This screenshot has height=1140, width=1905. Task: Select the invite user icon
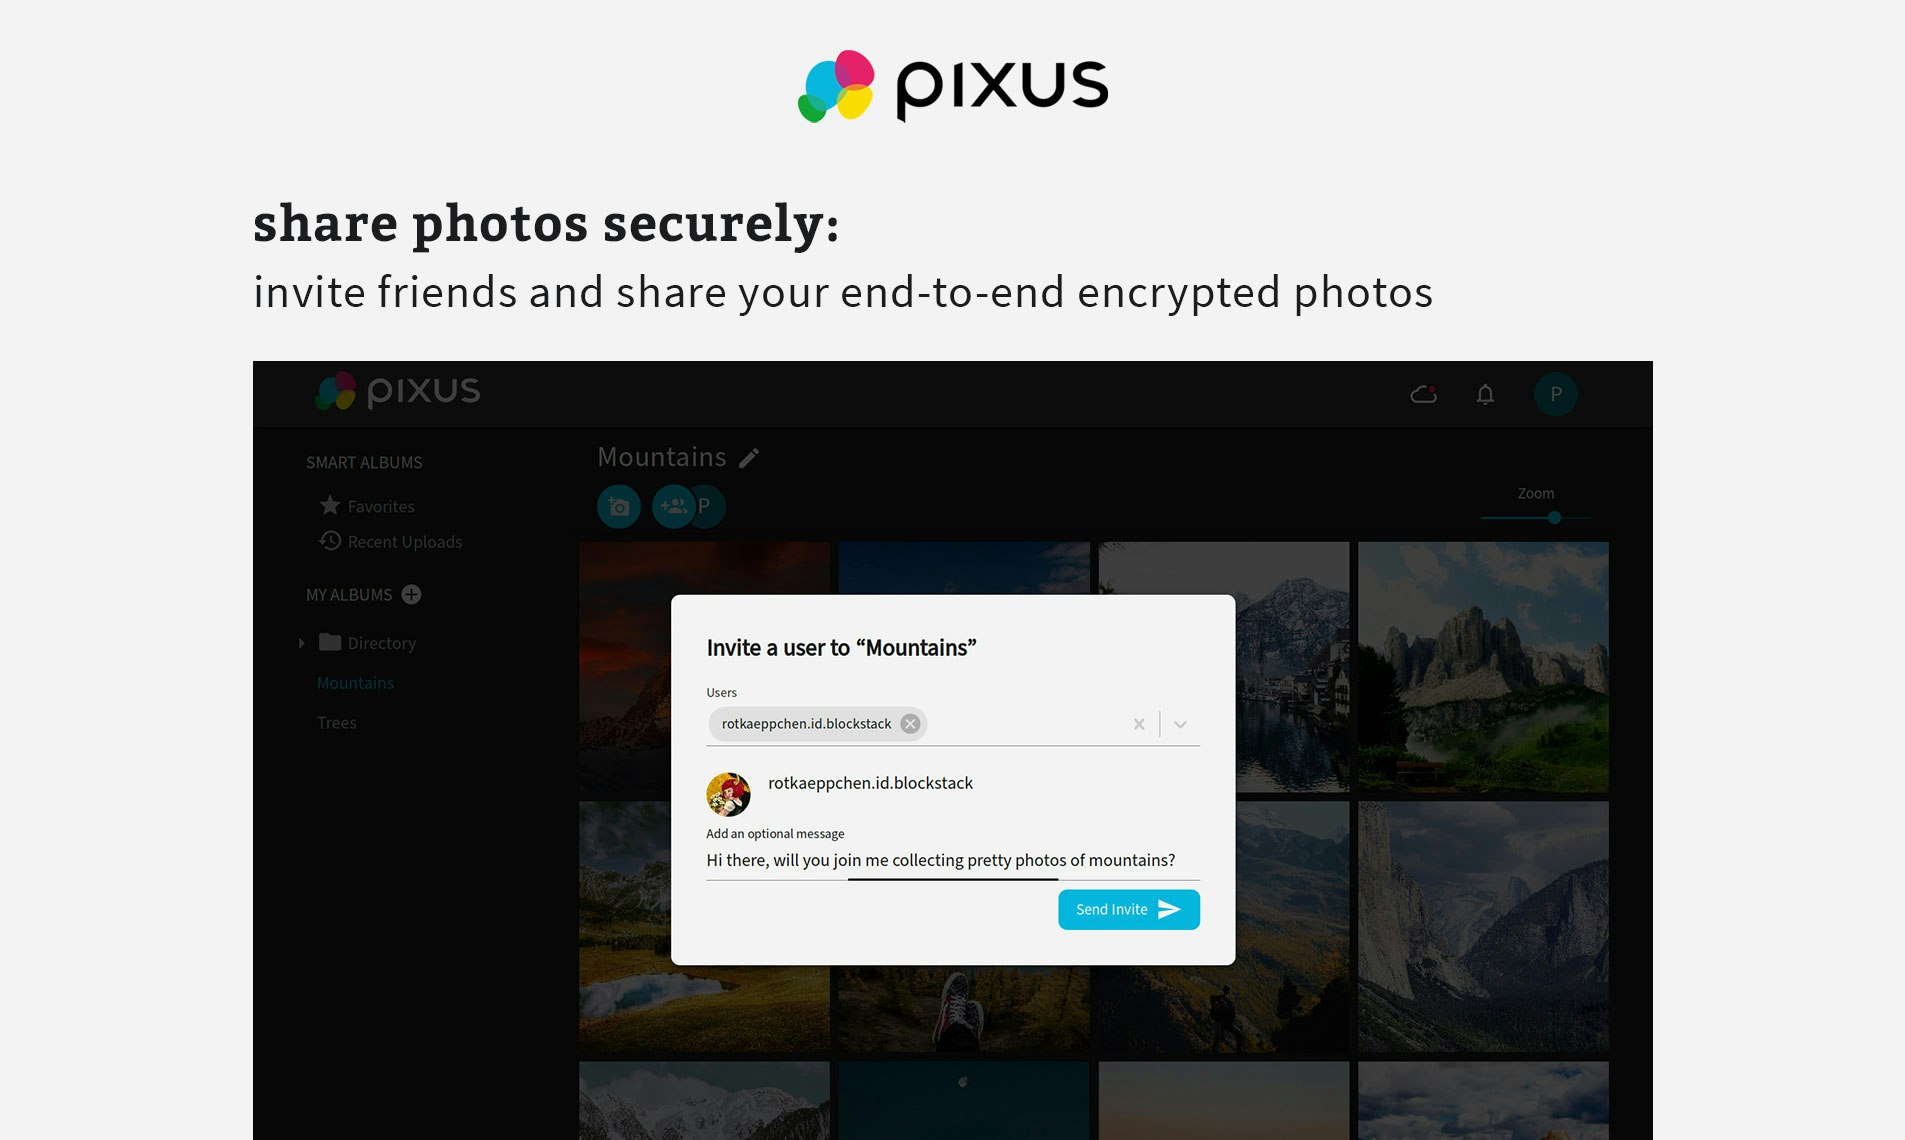point(672,506)
